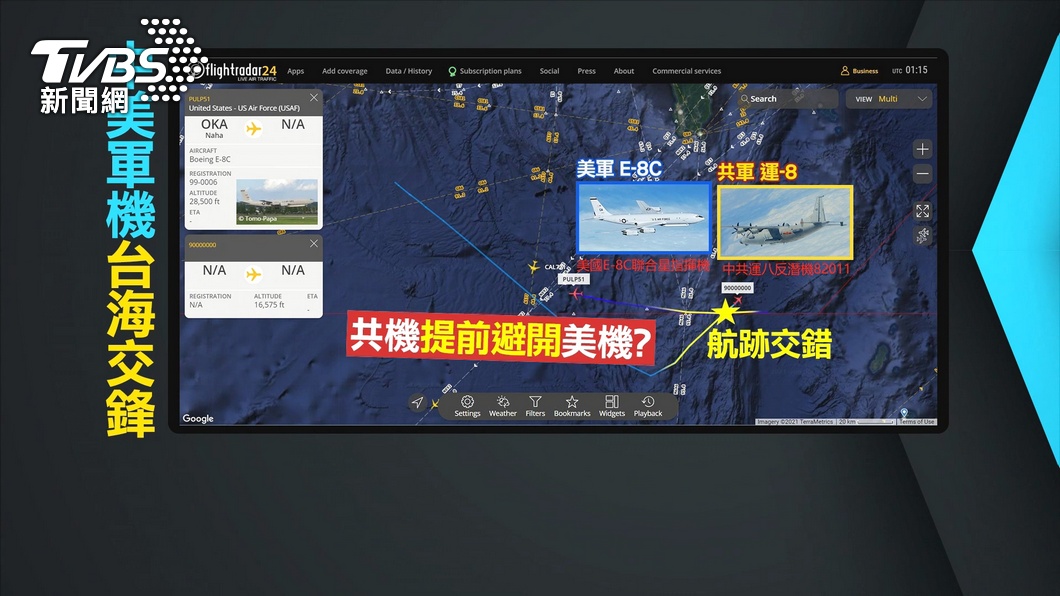Click United States - US Air Force header
Viewport: 1060px width, 596px height.
coord(244,108)
